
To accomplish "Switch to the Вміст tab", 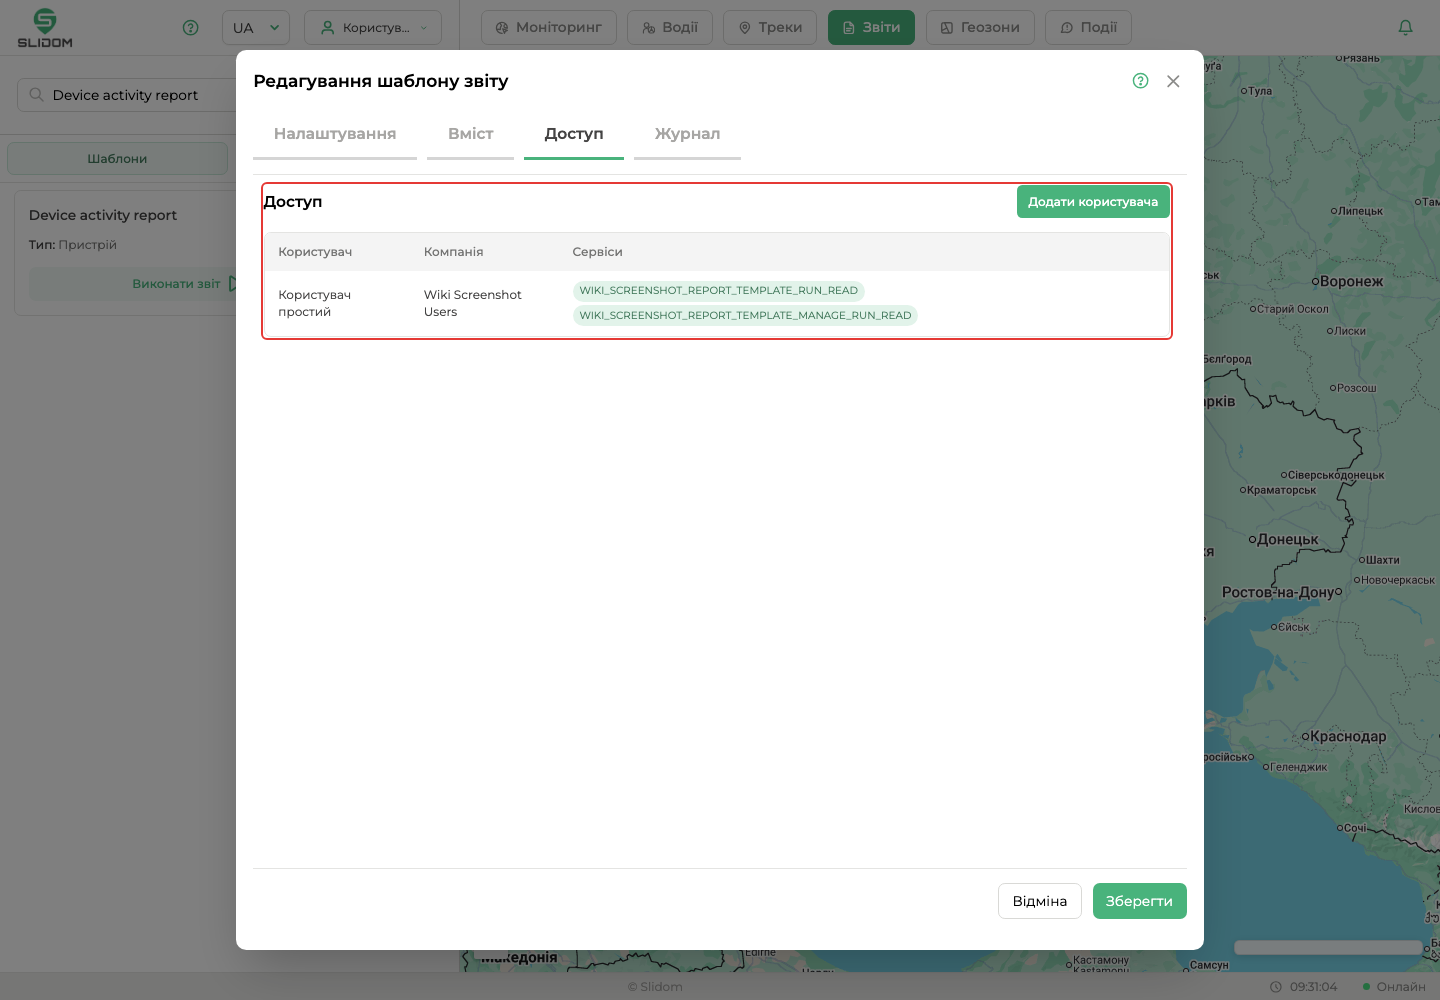I will [x=470, y=134].
